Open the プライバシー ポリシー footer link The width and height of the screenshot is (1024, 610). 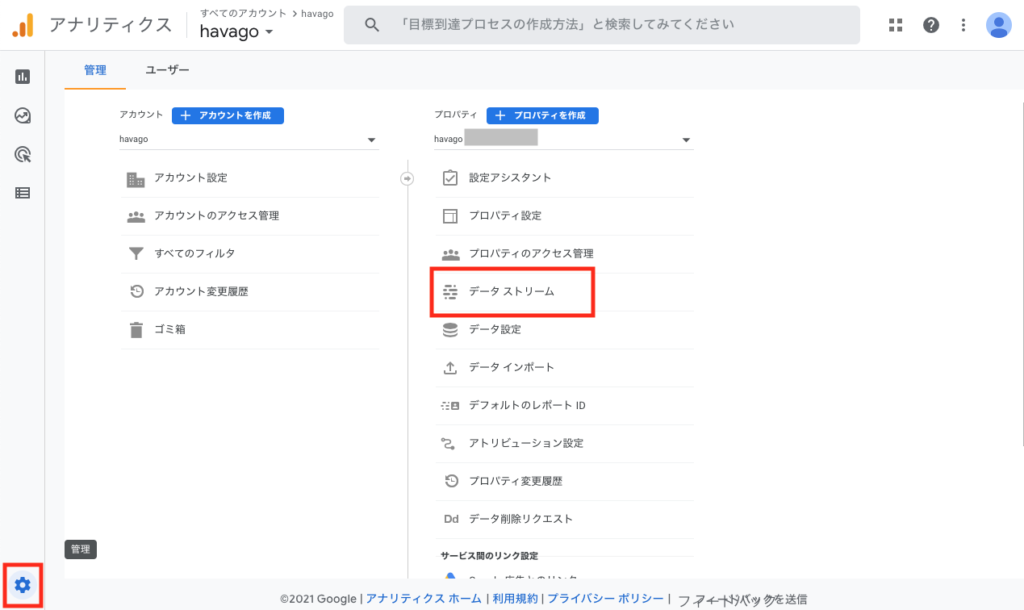[x=605, y=599]
